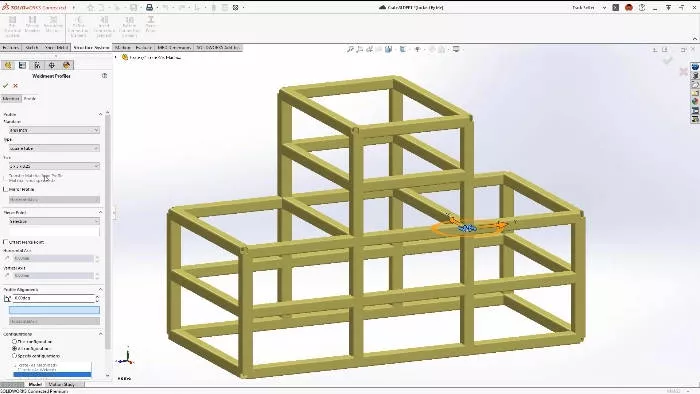Viewport: 700px width, 394px height.
Task: Click the panel splitter arrow at the panel edge
Action: coord(114,213)
